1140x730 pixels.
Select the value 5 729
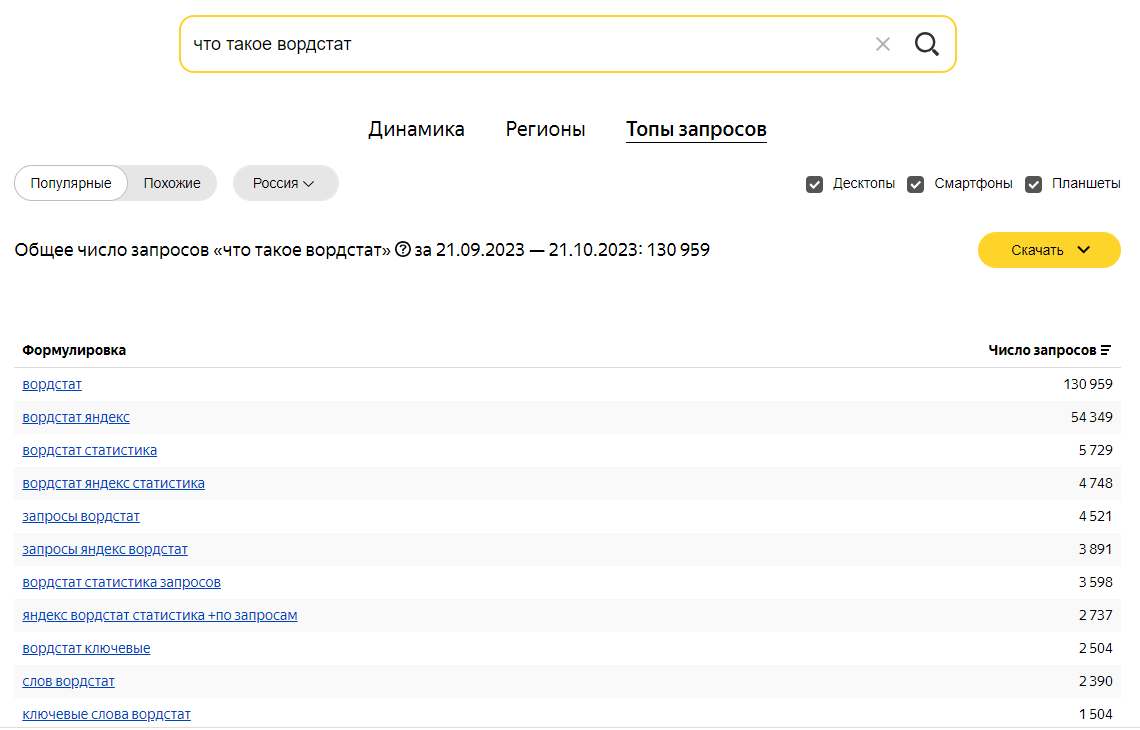click(x=1096, y=450)
